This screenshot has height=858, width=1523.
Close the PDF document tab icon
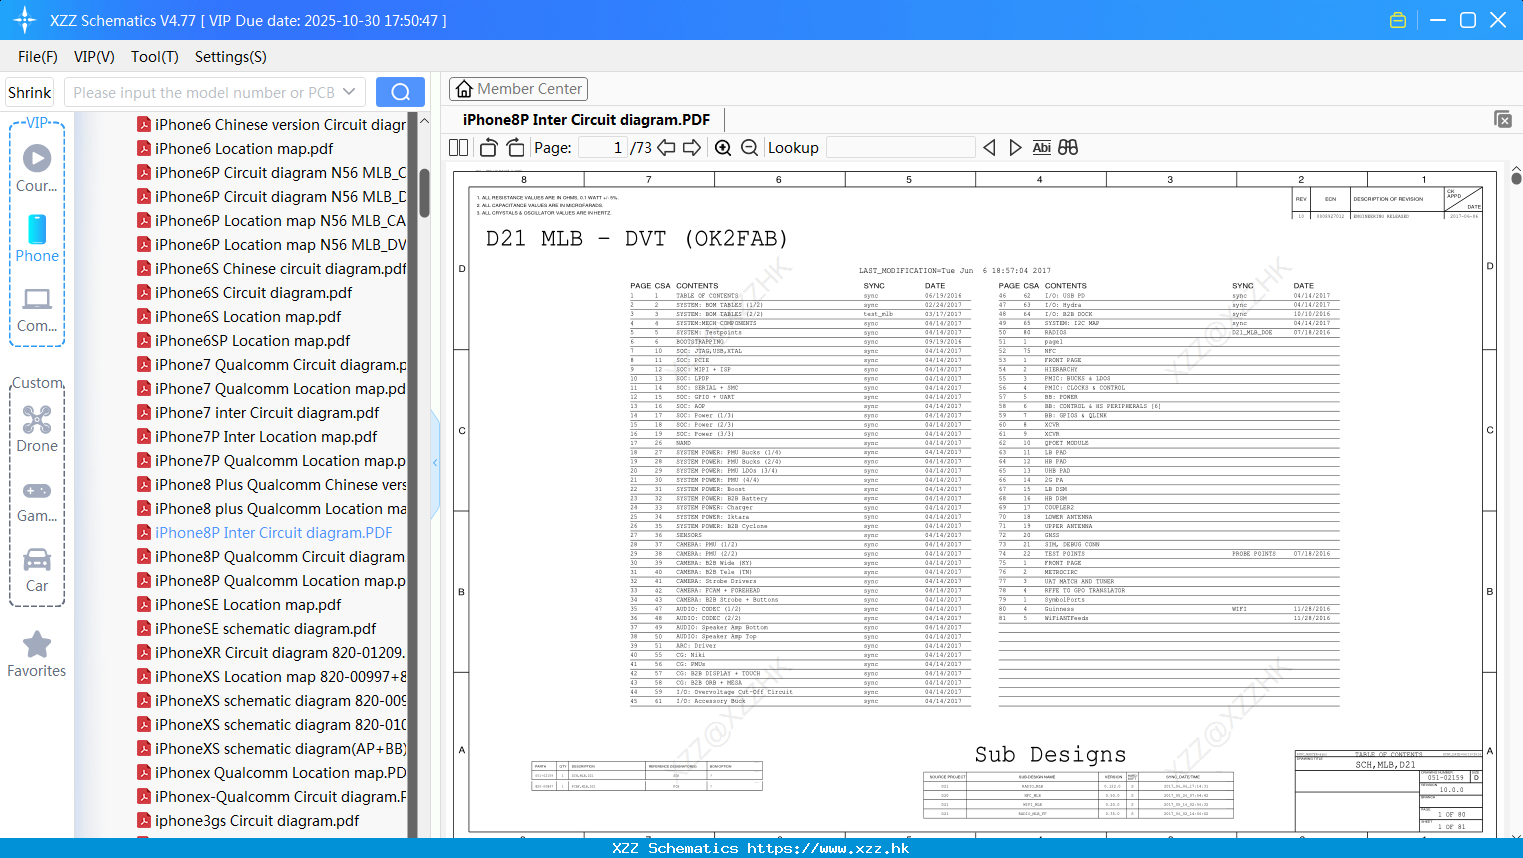click(x=1502, y=119)
